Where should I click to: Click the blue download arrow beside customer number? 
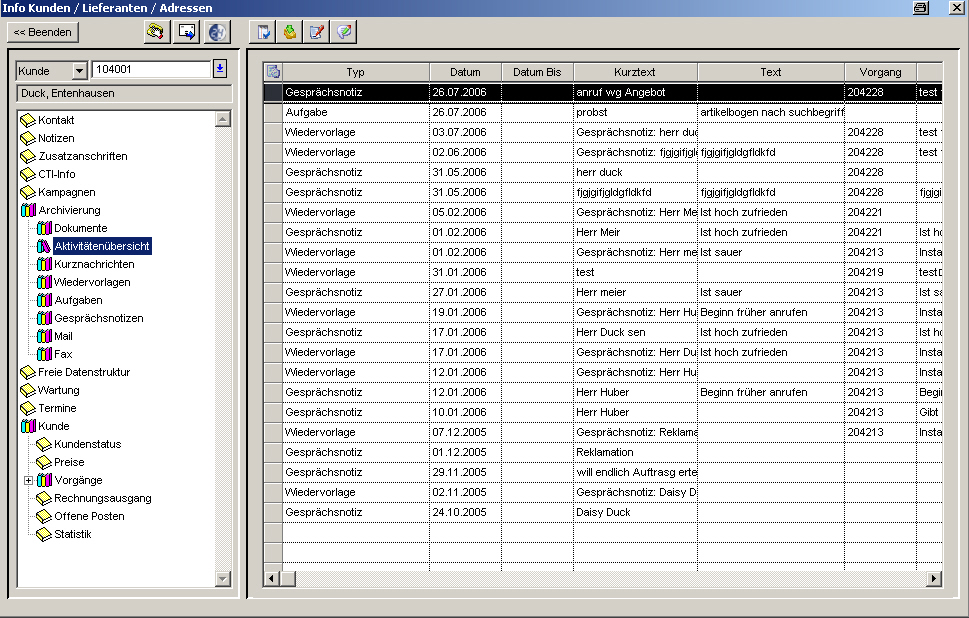[x=220, y=69]
